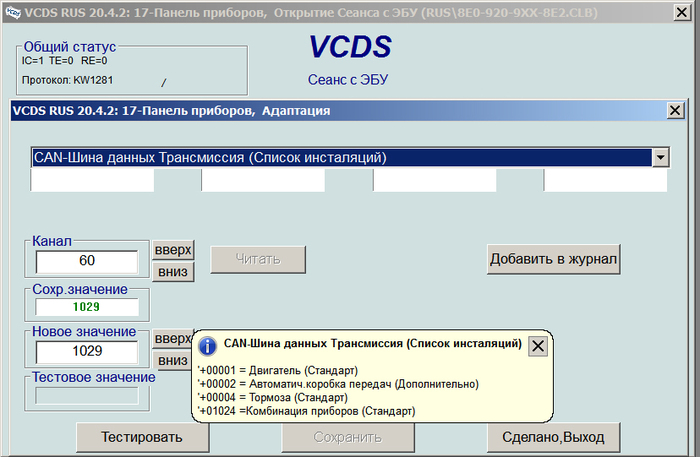The height and width of the screenshot is (457, 700).
Task: Click tooltip line '+00004 = Тормоза (Стандарт)'
Action: click(x=273, y=397)
